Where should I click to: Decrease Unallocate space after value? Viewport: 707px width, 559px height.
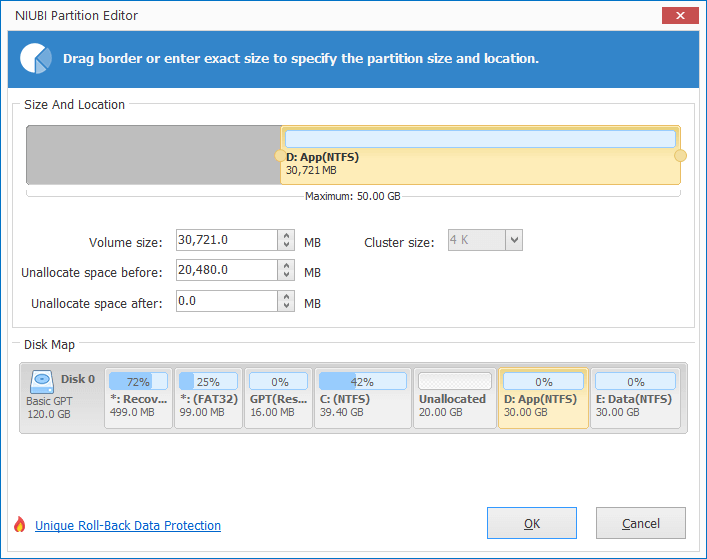(x=286, y=306)
